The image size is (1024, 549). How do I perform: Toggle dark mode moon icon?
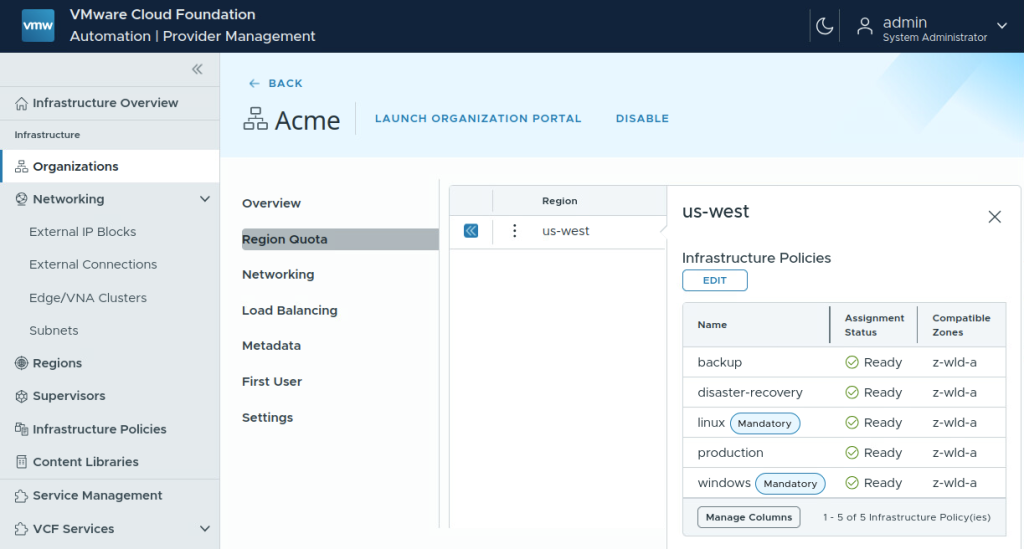pyautogui.click(x=824, y=26)
